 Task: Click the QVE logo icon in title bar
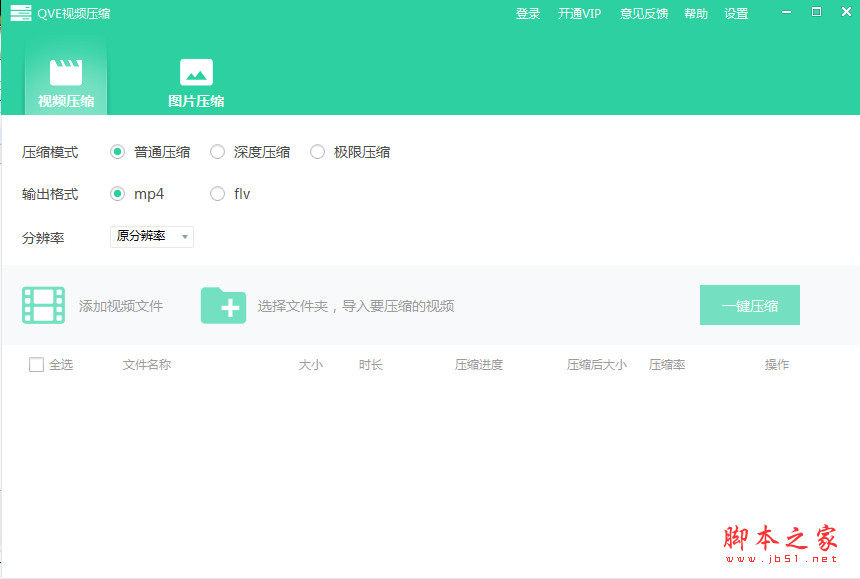tap(19, 13)
